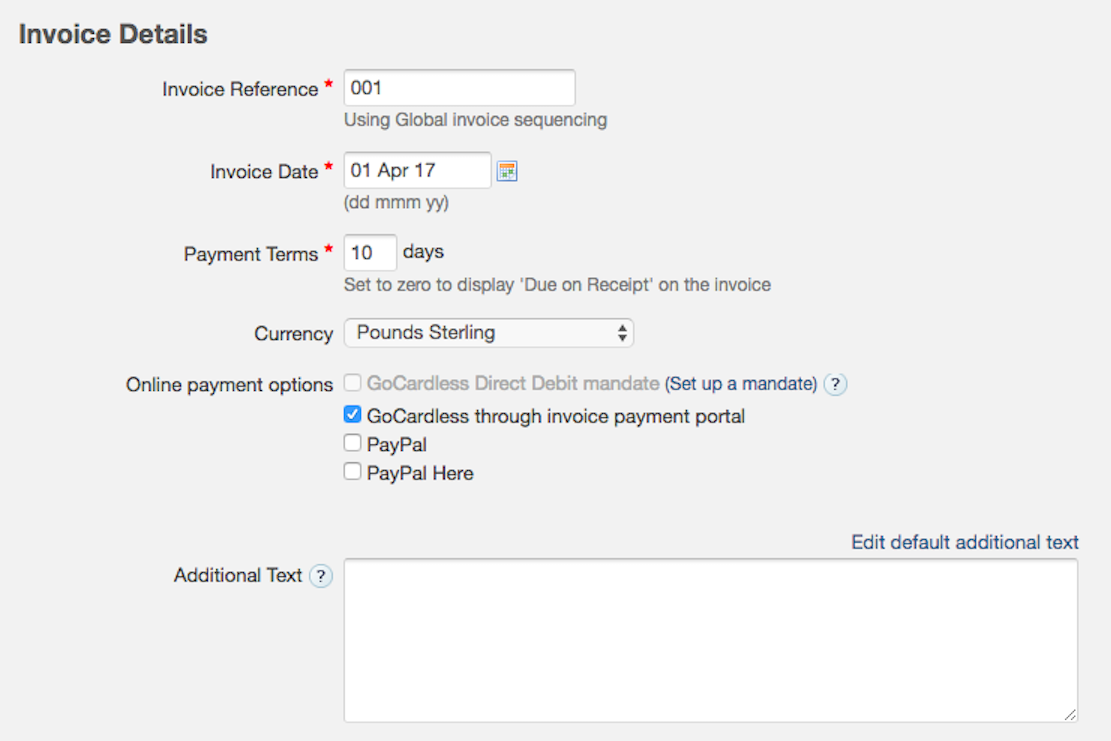
Task: Tick the PayPal Here checkbox
Action: (x=352, y=472)
